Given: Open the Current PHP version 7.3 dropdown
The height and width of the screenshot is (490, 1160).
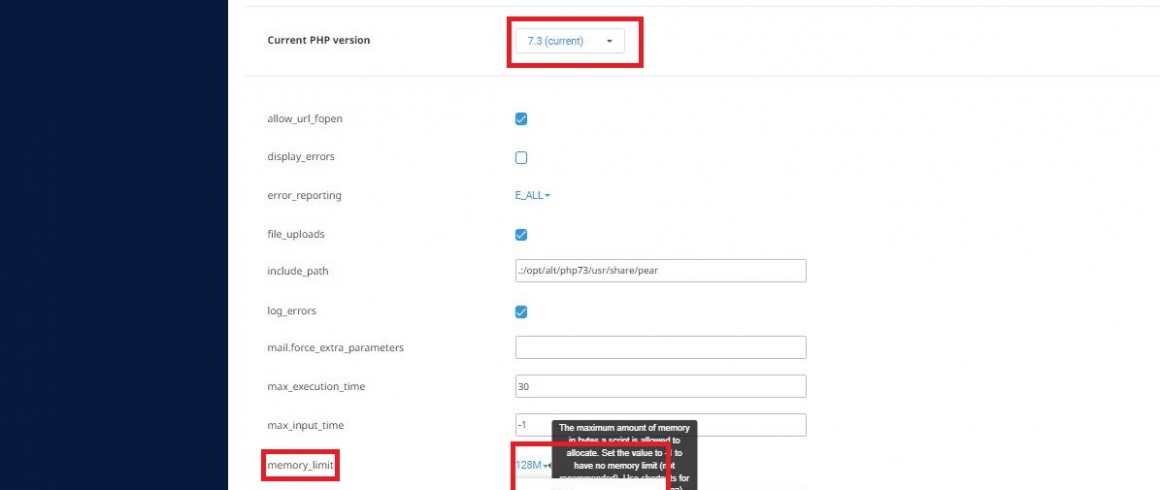Looking at the screenshot, I should [570, 41].
